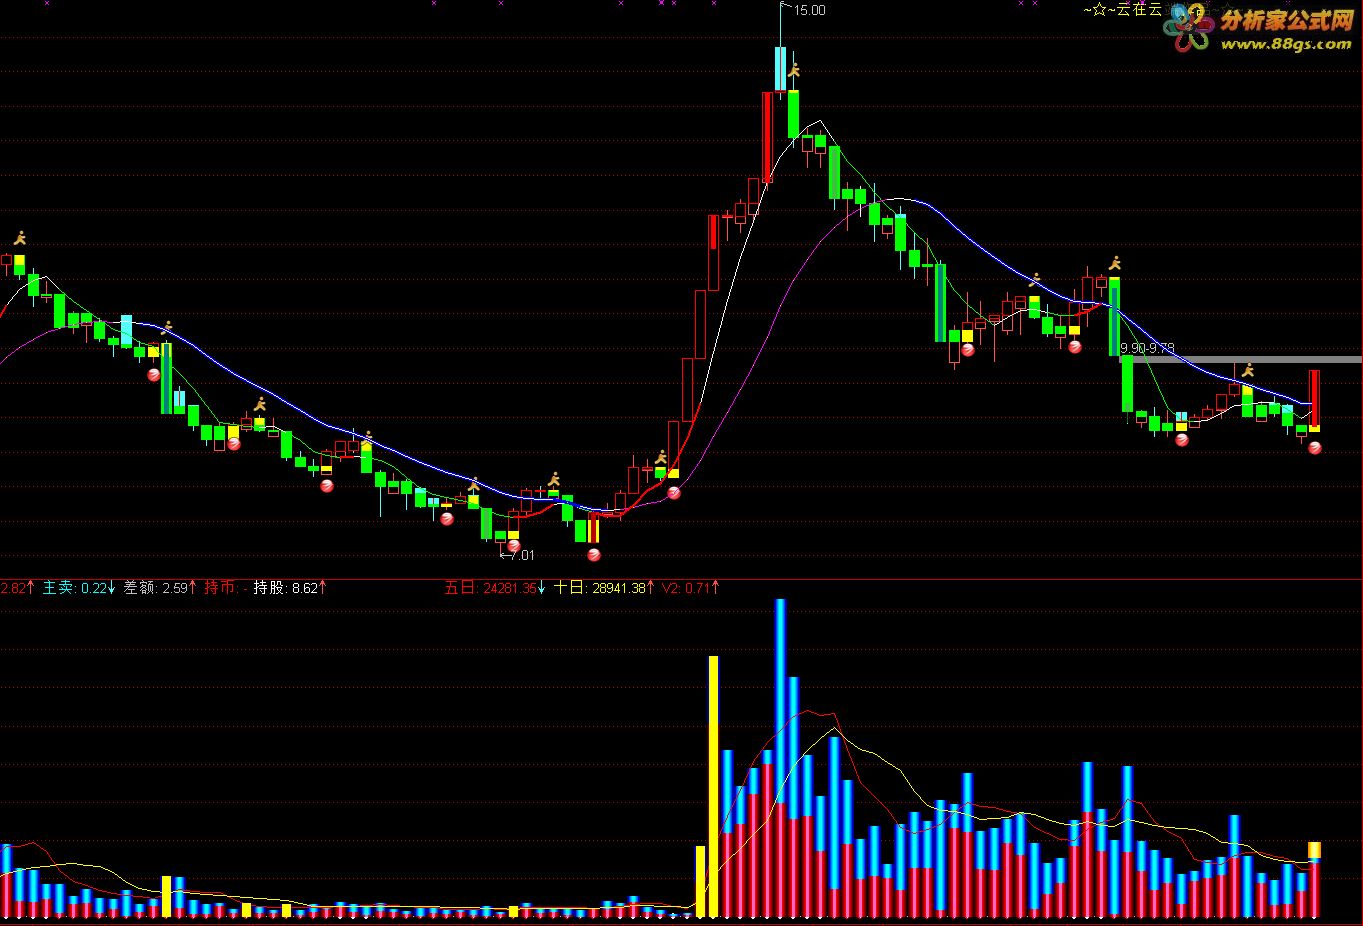Select the red ball marker at the last candle
Image resolution: width=1363 pixels, height=926 pixels.
point(1315,448)
